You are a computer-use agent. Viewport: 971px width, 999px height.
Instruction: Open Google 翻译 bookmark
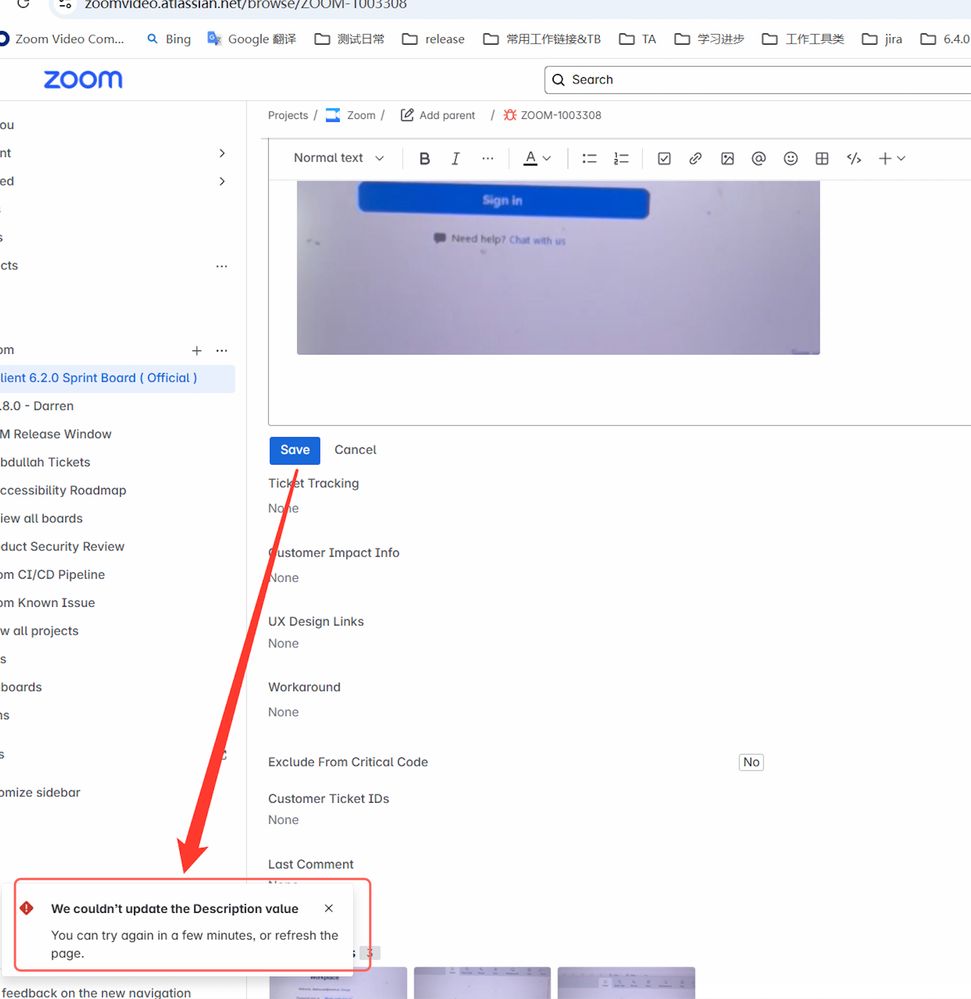[252, 39]
